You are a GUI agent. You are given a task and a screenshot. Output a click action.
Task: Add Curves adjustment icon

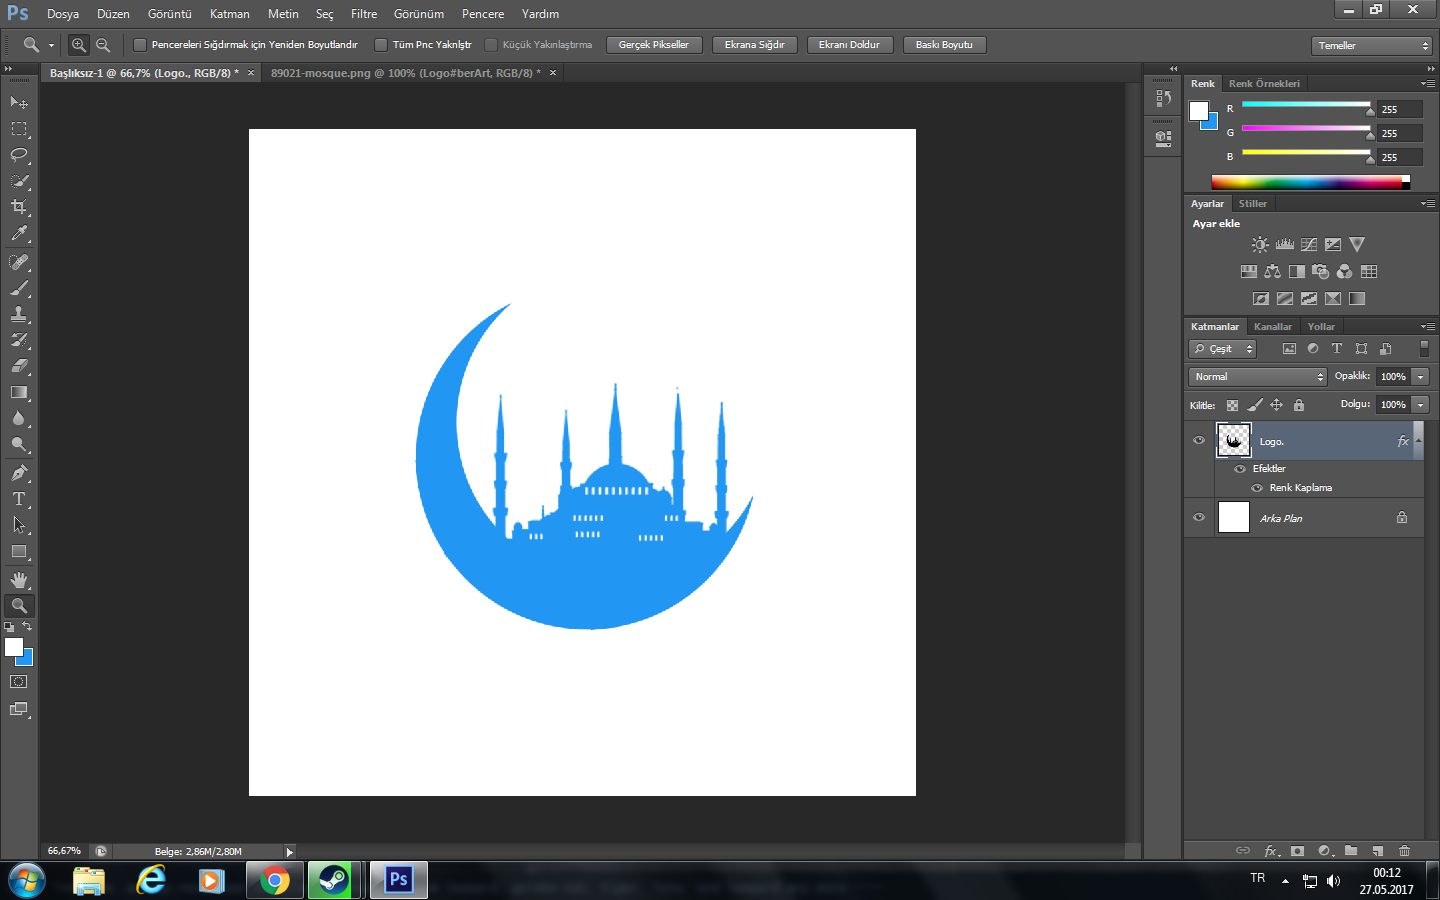pyautogui.click(x=1309, y=244)
